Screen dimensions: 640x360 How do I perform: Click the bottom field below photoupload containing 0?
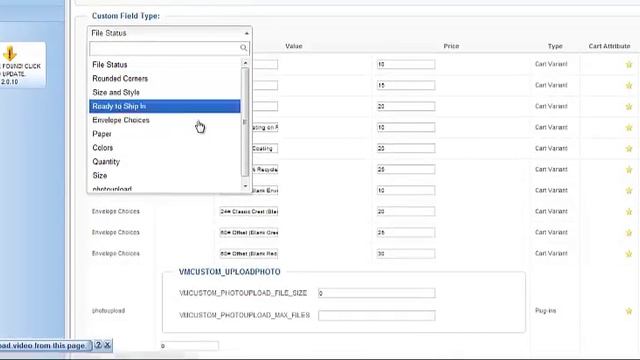pyautogui.click(x=189, y=346)
